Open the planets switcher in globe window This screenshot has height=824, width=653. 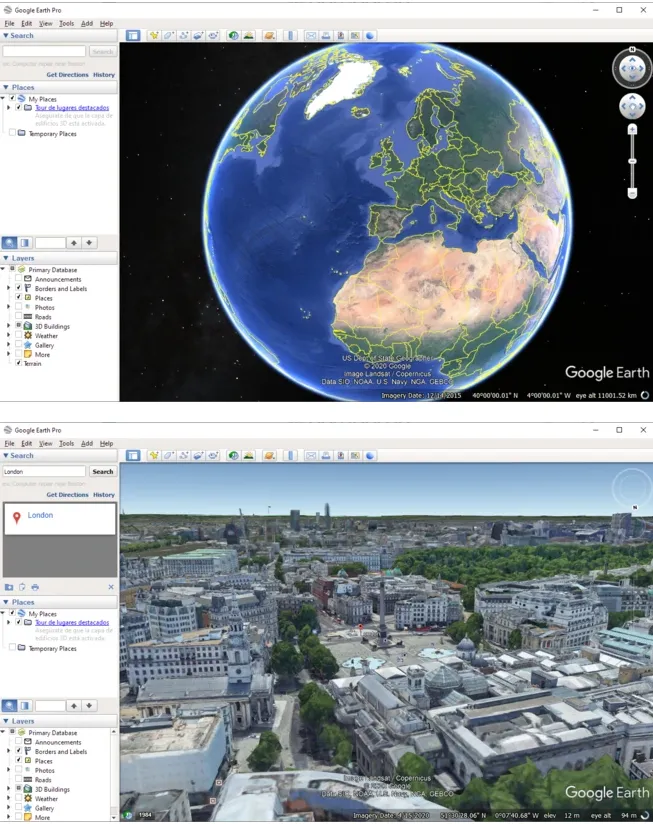click(270, 36)
